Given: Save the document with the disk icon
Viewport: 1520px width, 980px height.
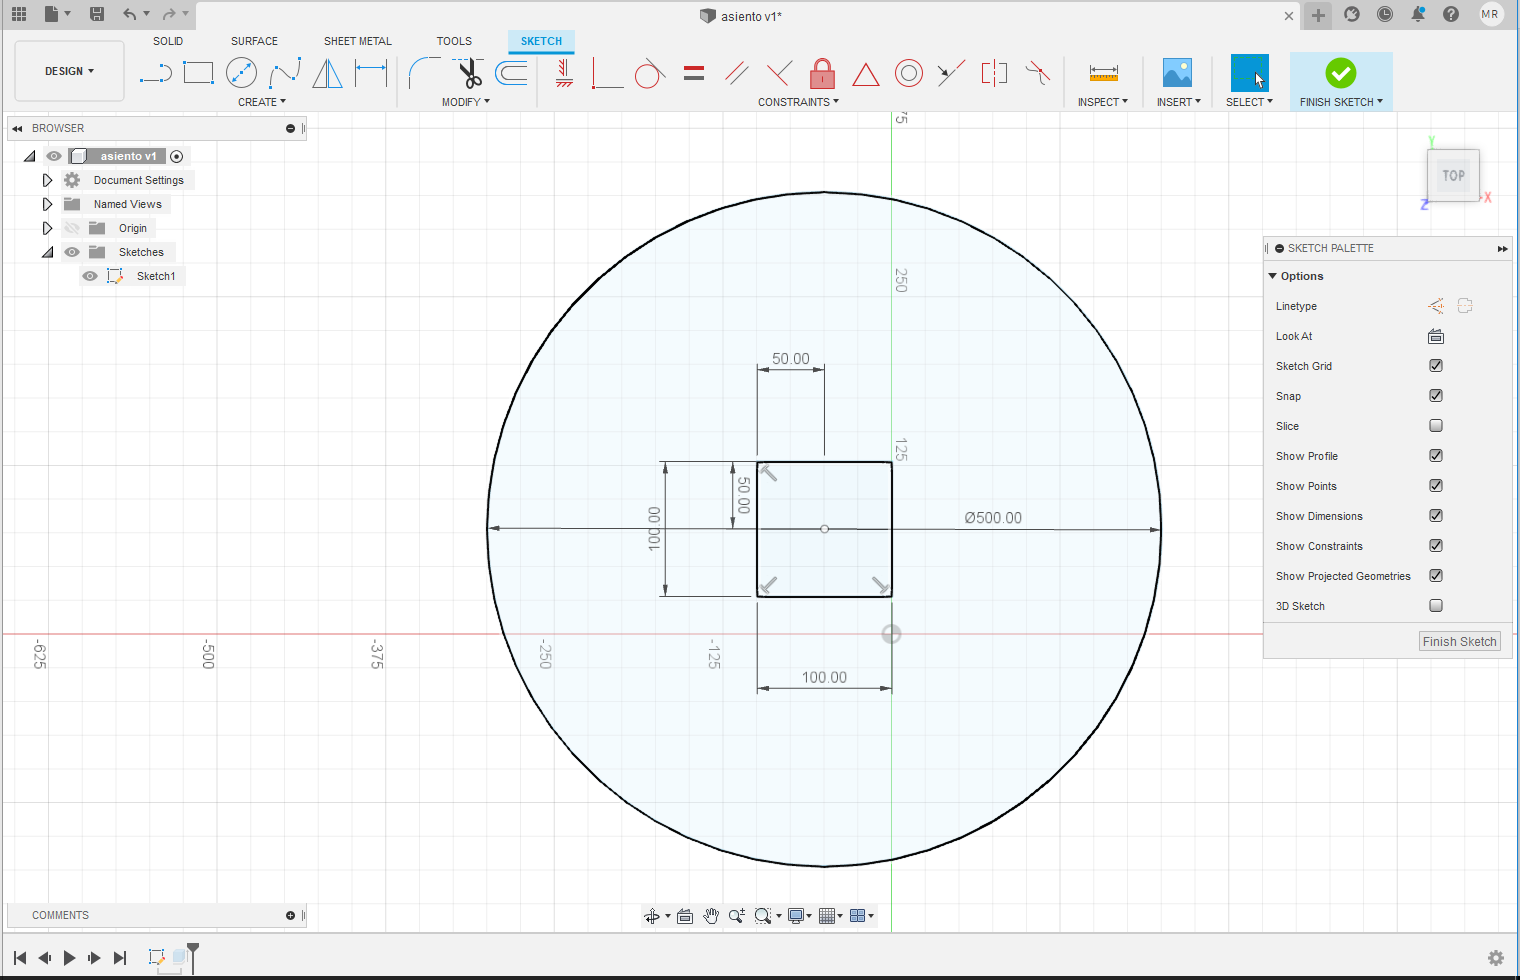Looking at the screenshot, I should tap(97, 14).
